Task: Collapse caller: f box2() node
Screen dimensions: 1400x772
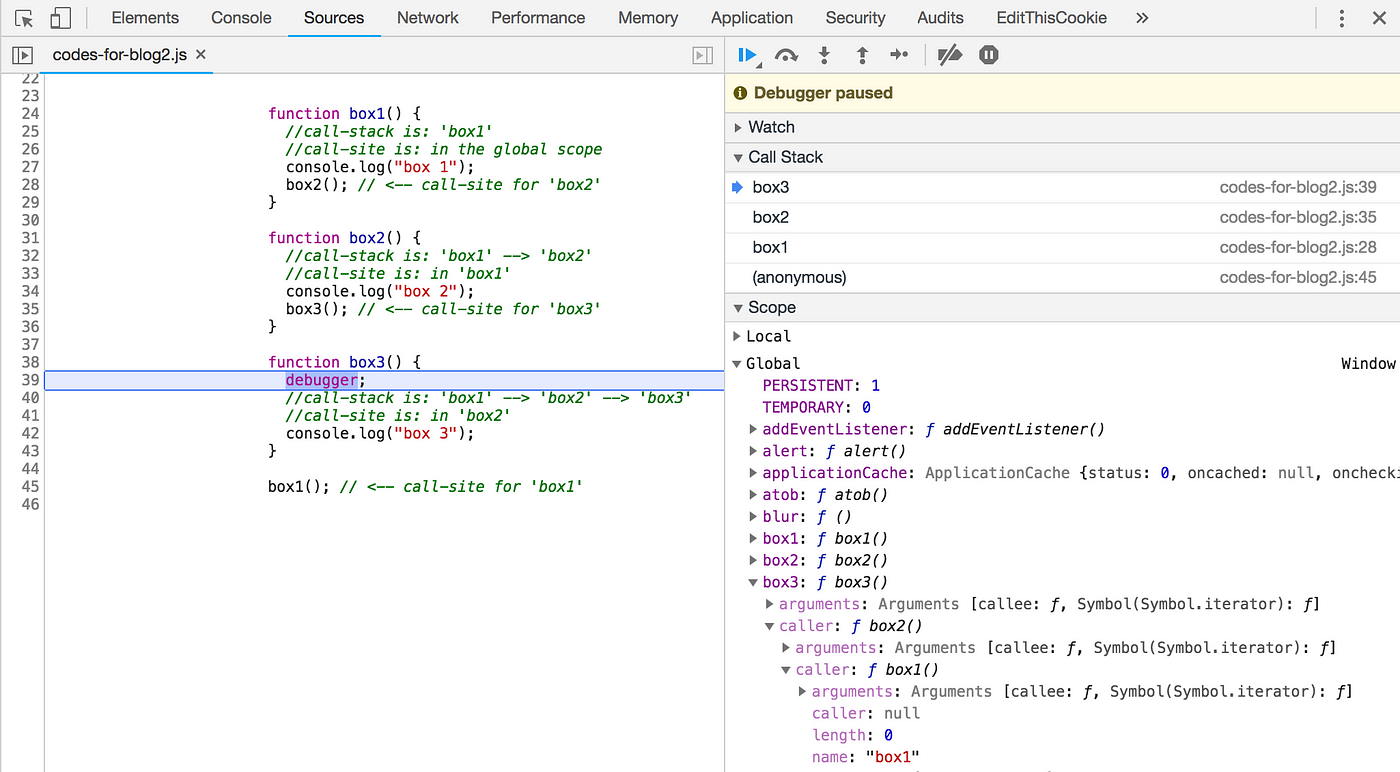Action: pos(770,627)
